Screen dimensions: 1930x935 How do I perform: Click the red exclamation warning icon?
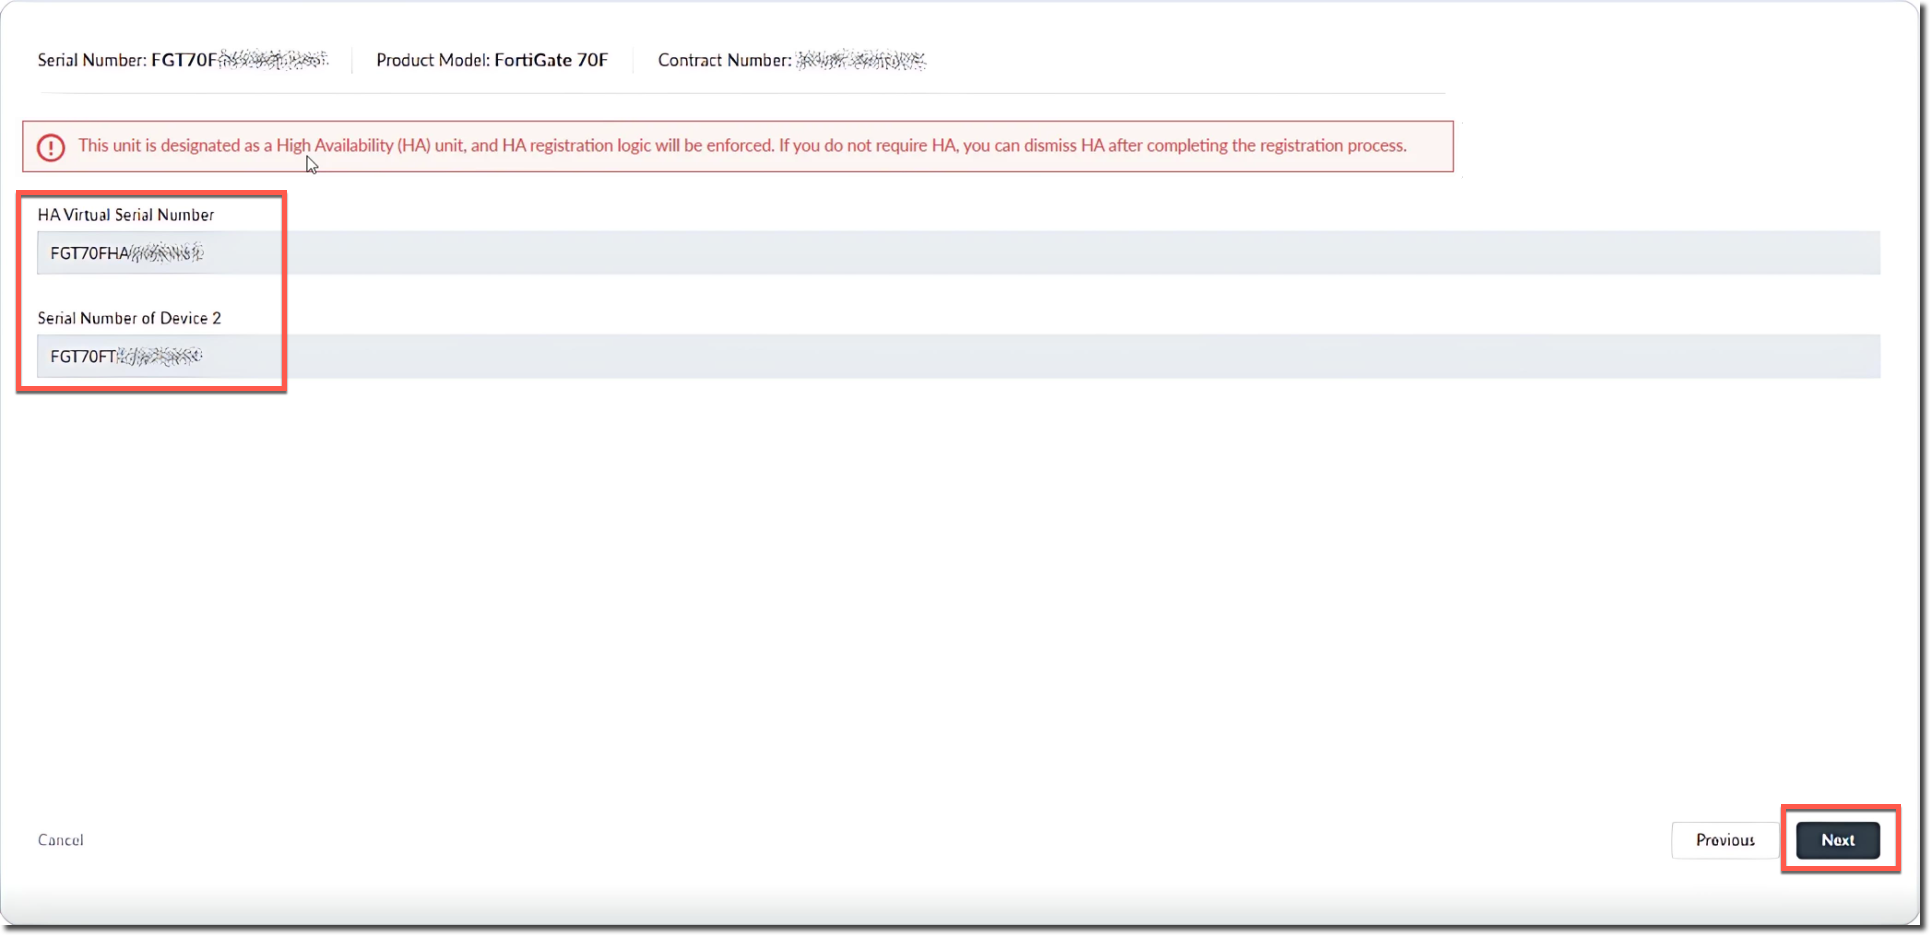coord(51,147)
